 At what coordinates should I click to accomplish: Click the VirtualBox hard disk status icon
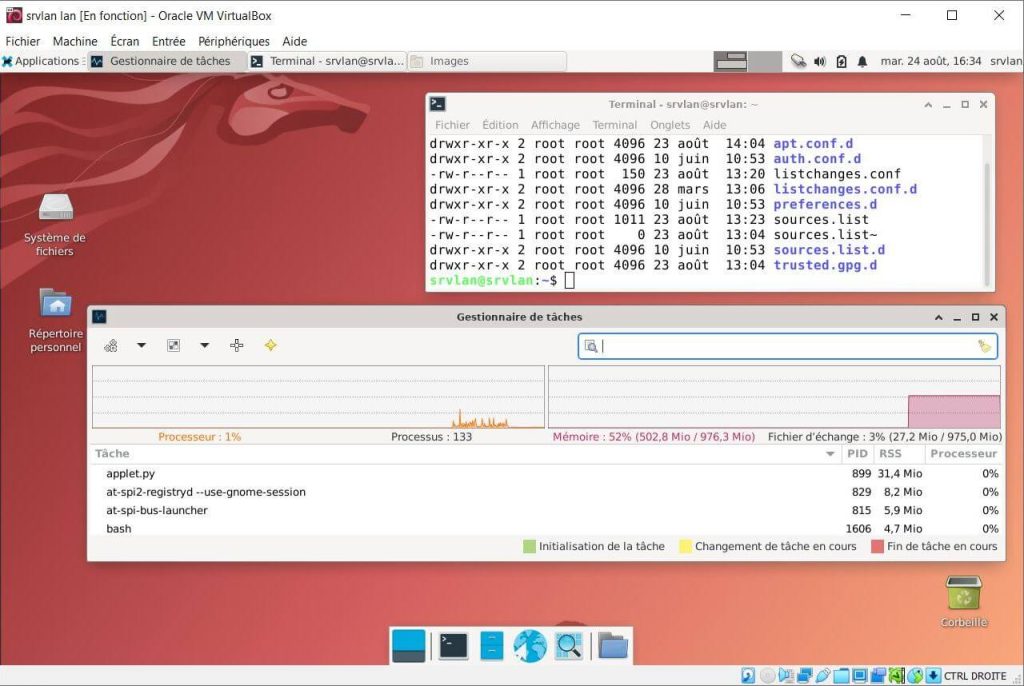pos(748,676)
